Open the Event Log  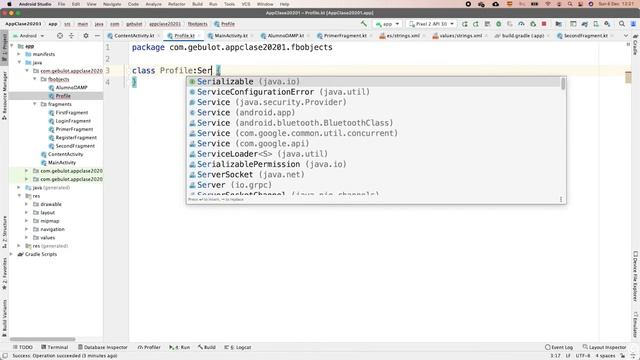pos(559,347)
